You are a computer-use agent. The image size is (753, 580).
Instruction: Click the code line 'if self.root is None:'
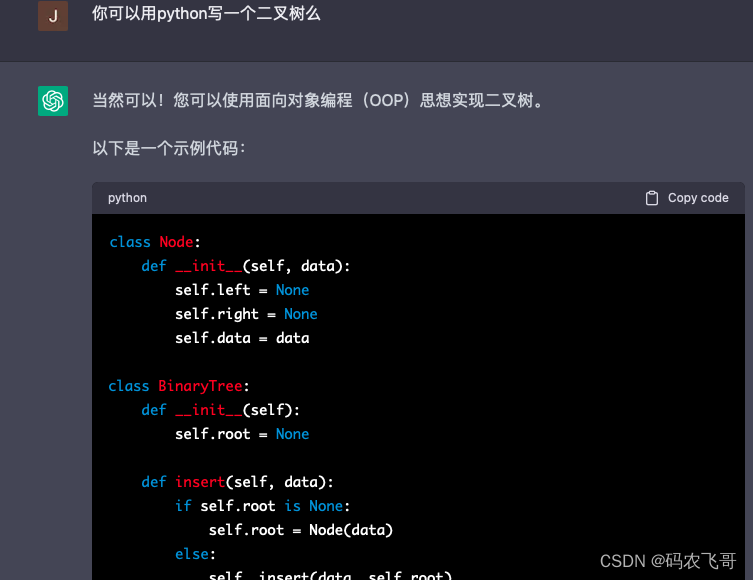[263, 506]
